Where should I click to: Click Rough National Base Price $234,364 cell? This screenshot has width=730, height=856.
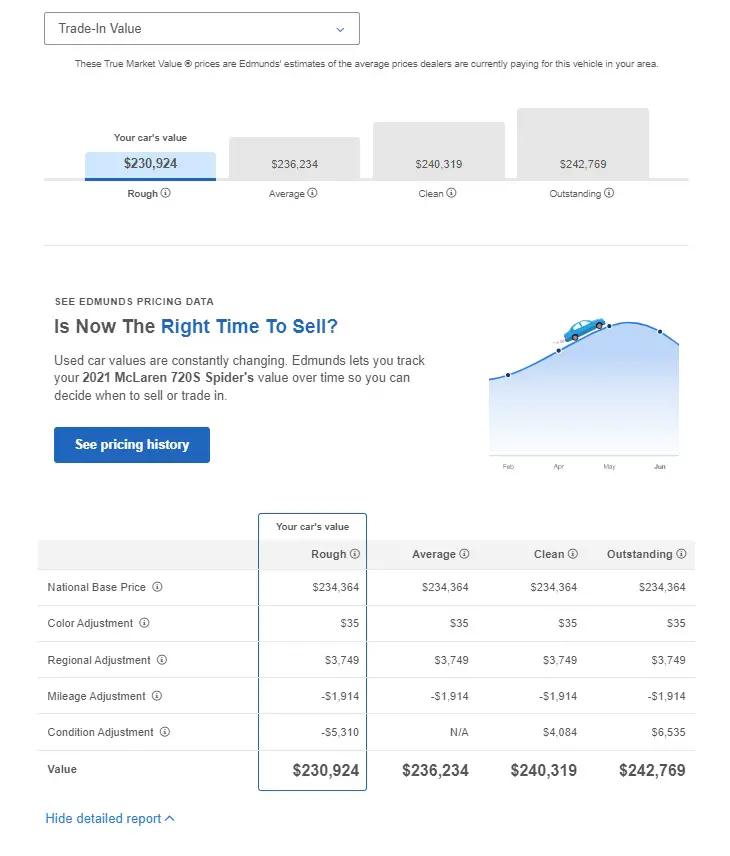[336, 587]
